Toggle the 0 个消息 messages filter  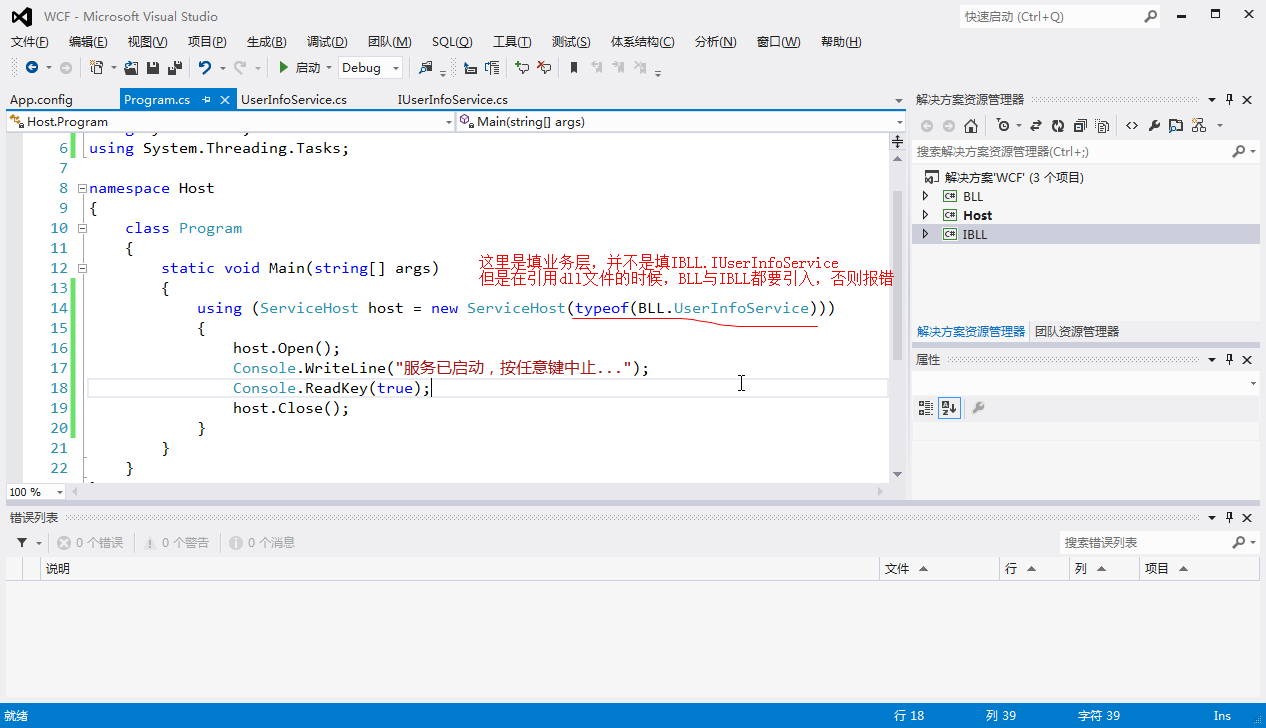(262, 542)
